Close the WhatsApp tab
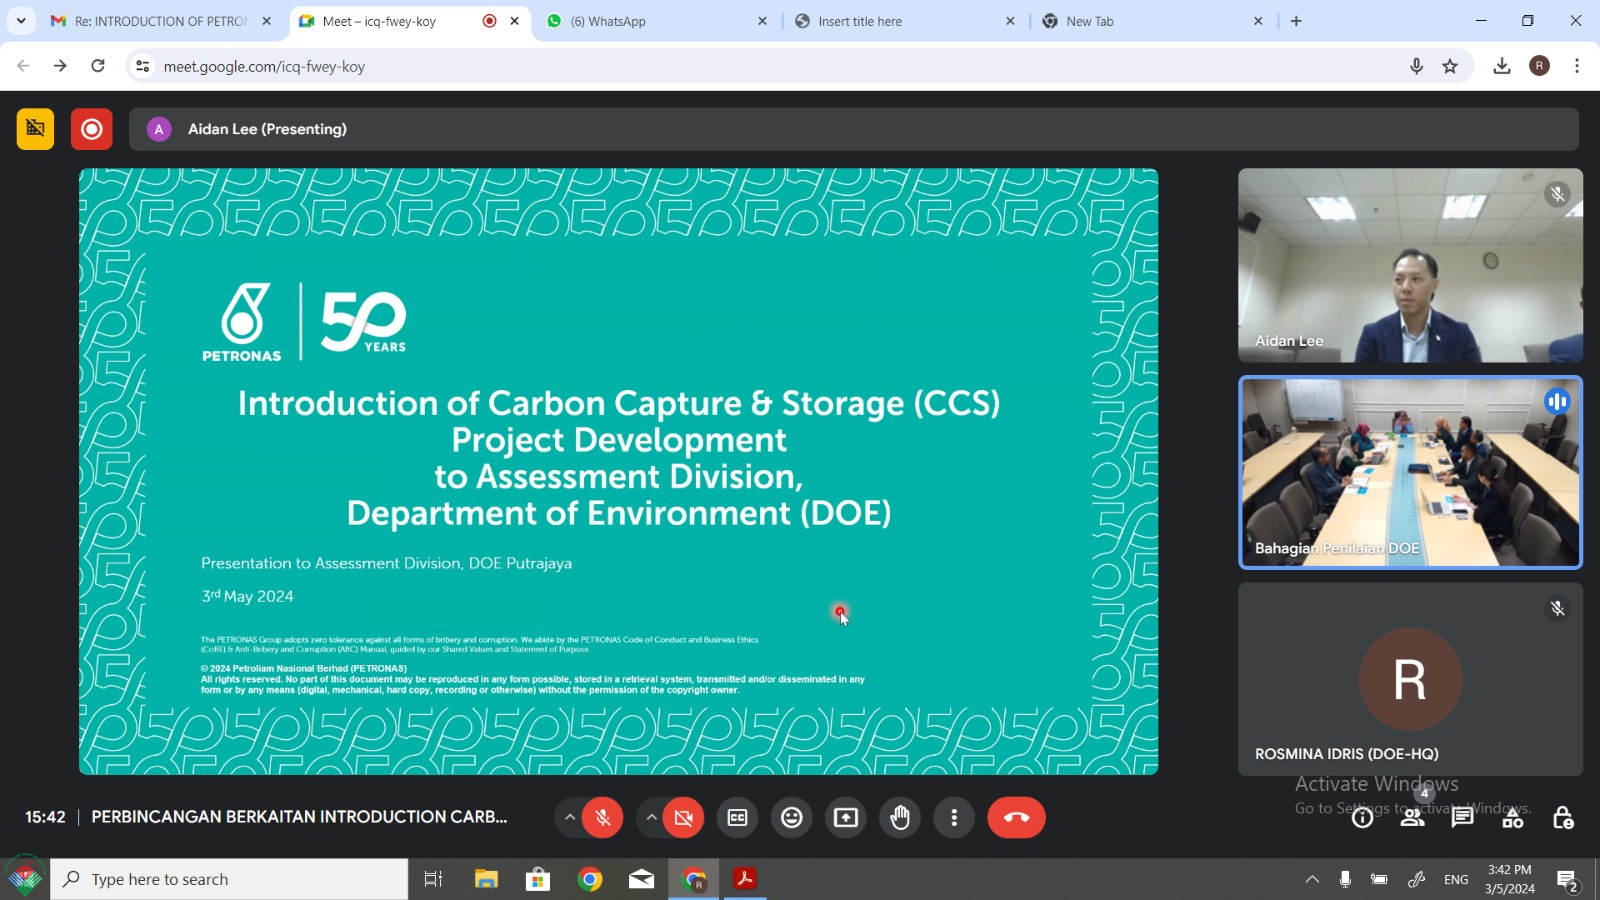The image size is (1600, 900). point(762,21)
